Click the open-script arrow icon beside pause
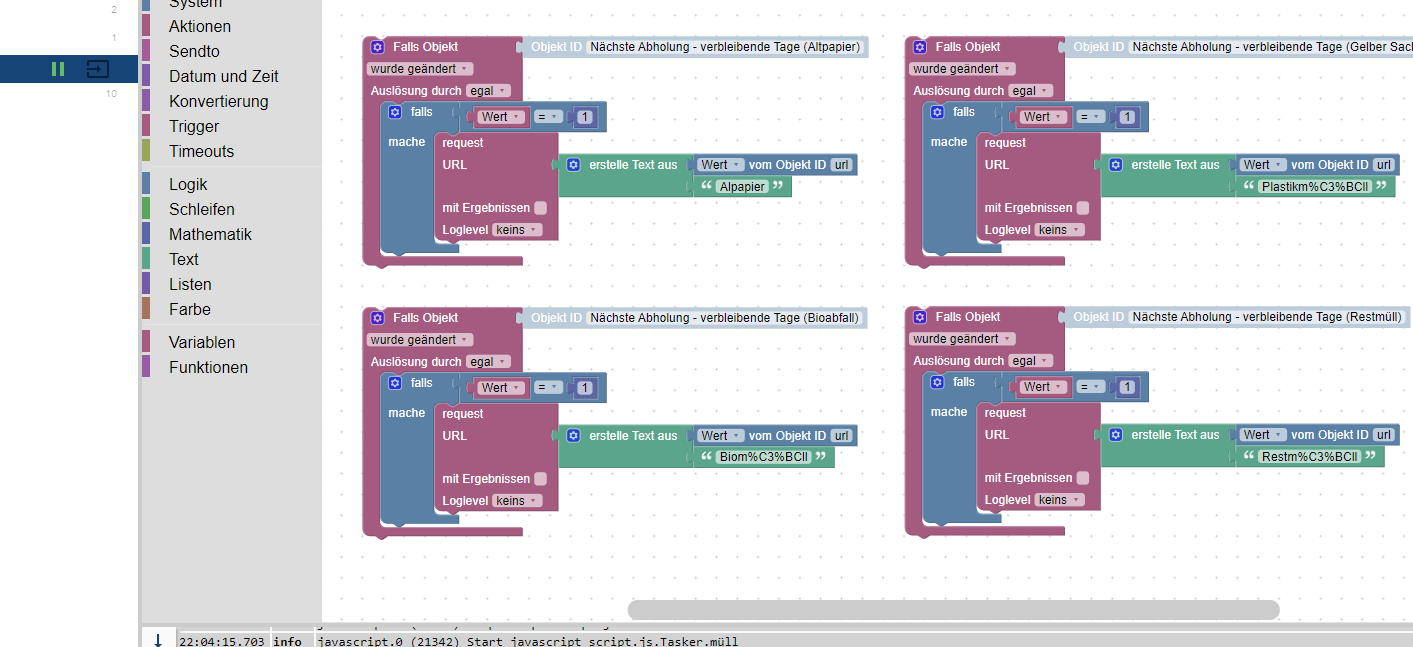Image resolution: width=1413 pixels, height=647 pixels. coord(97,69)
